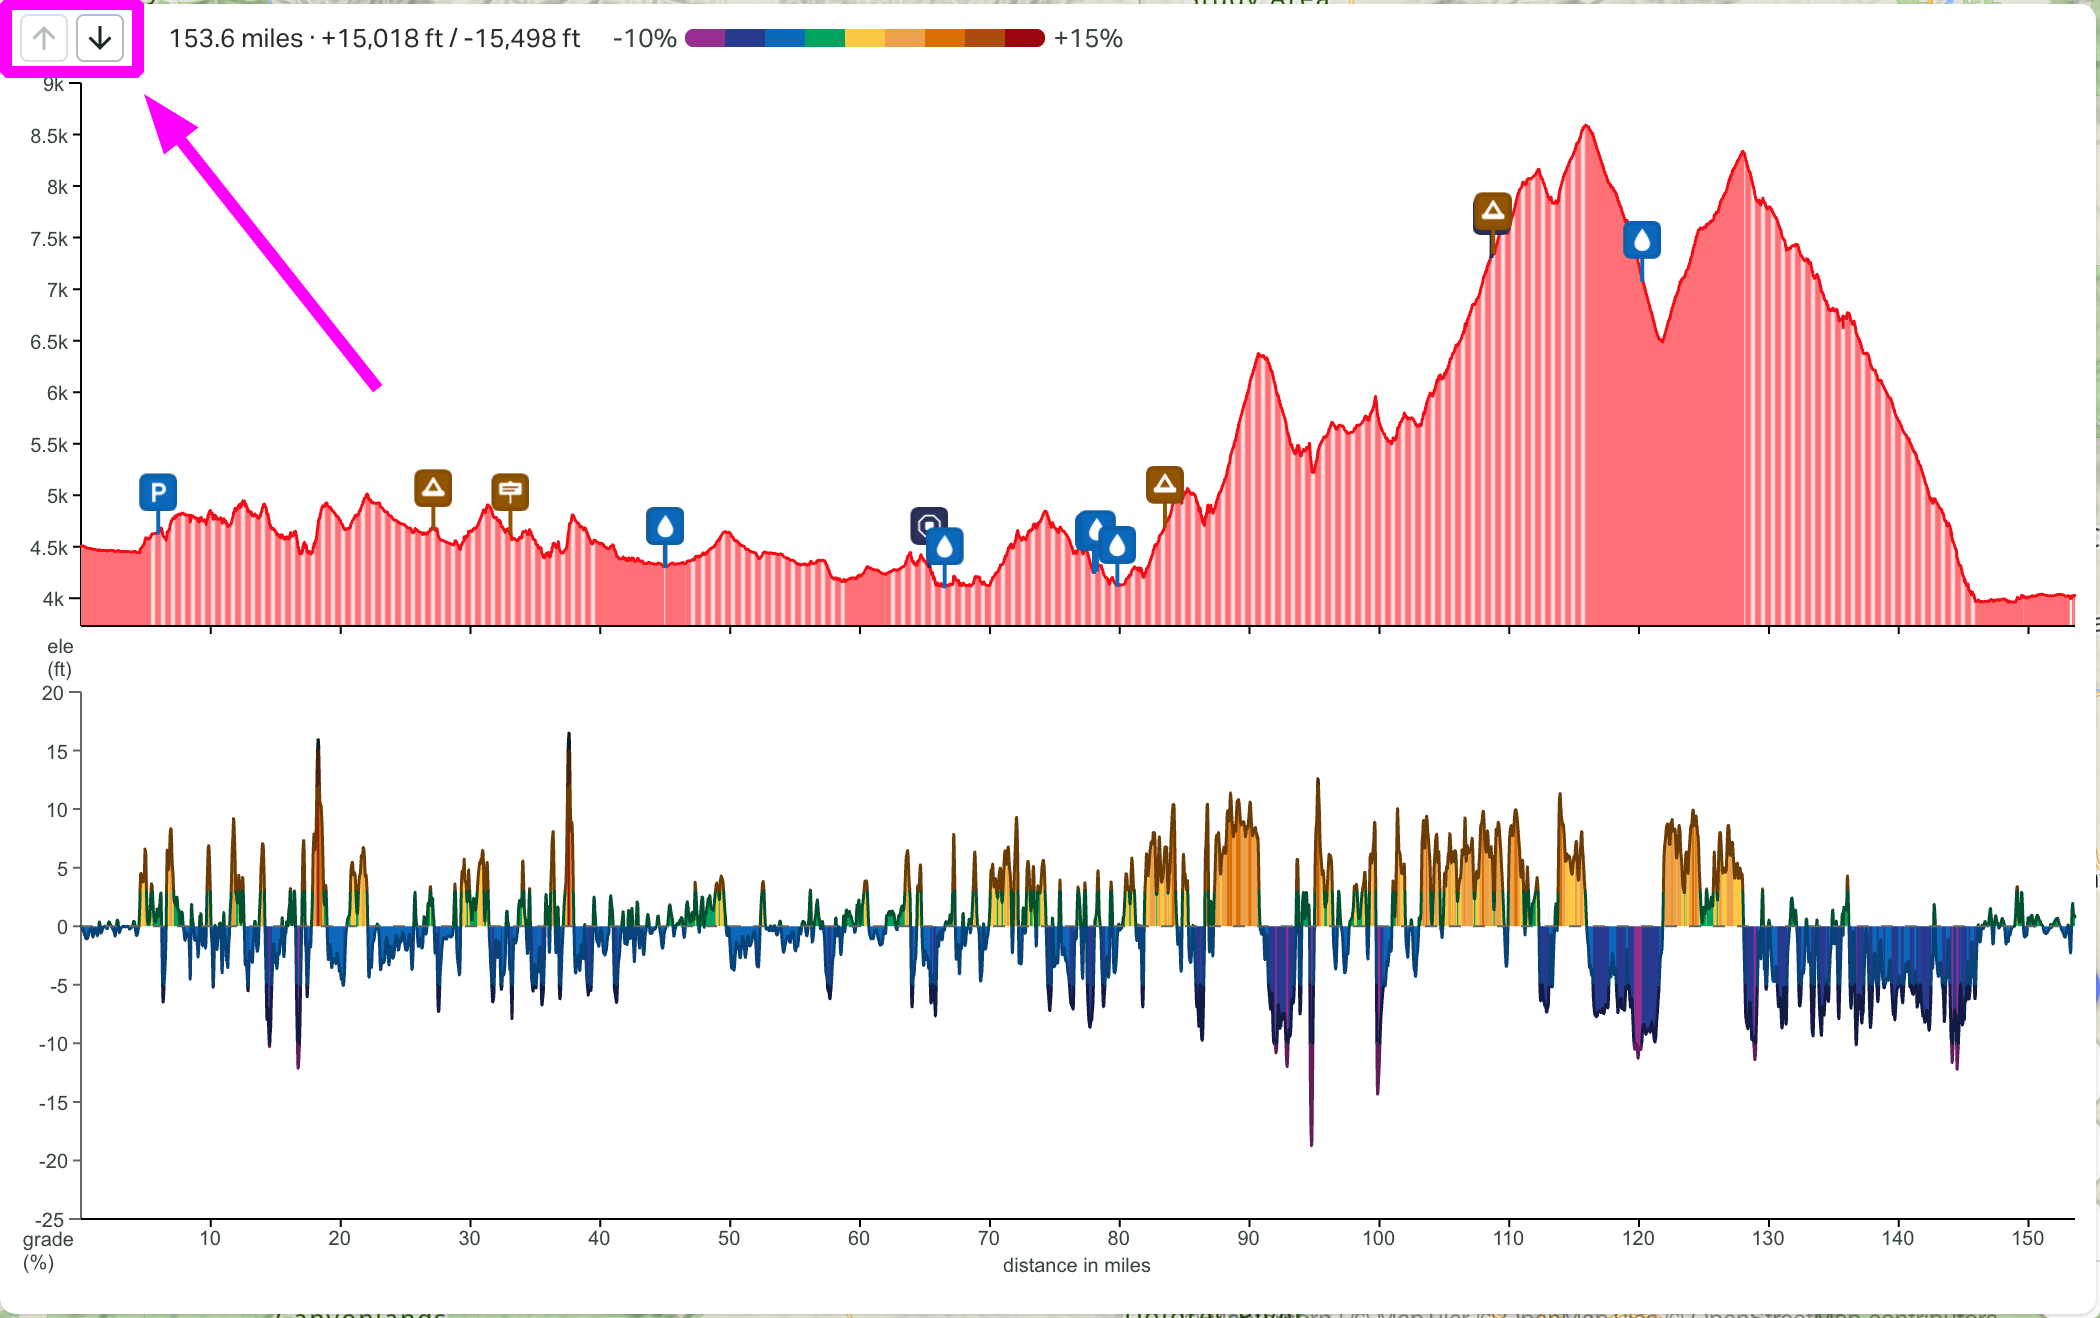Image resolution: width=2100 pixels, height=1318 pixels.
Task: Click the "-15" grade axis tick label
Action: click(53, 1102)
